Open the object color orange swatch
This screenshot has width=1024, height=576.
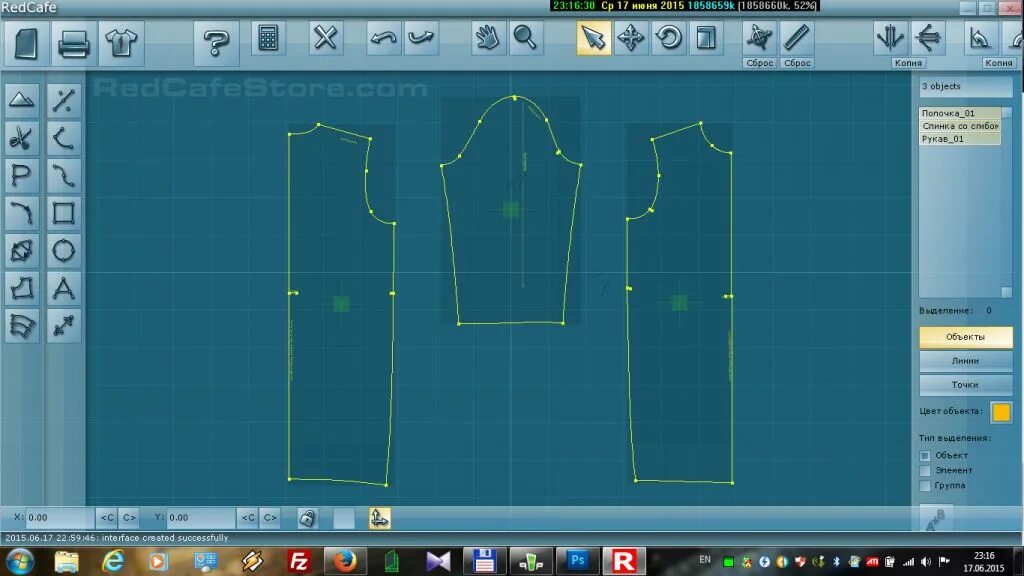point(1001,412)
